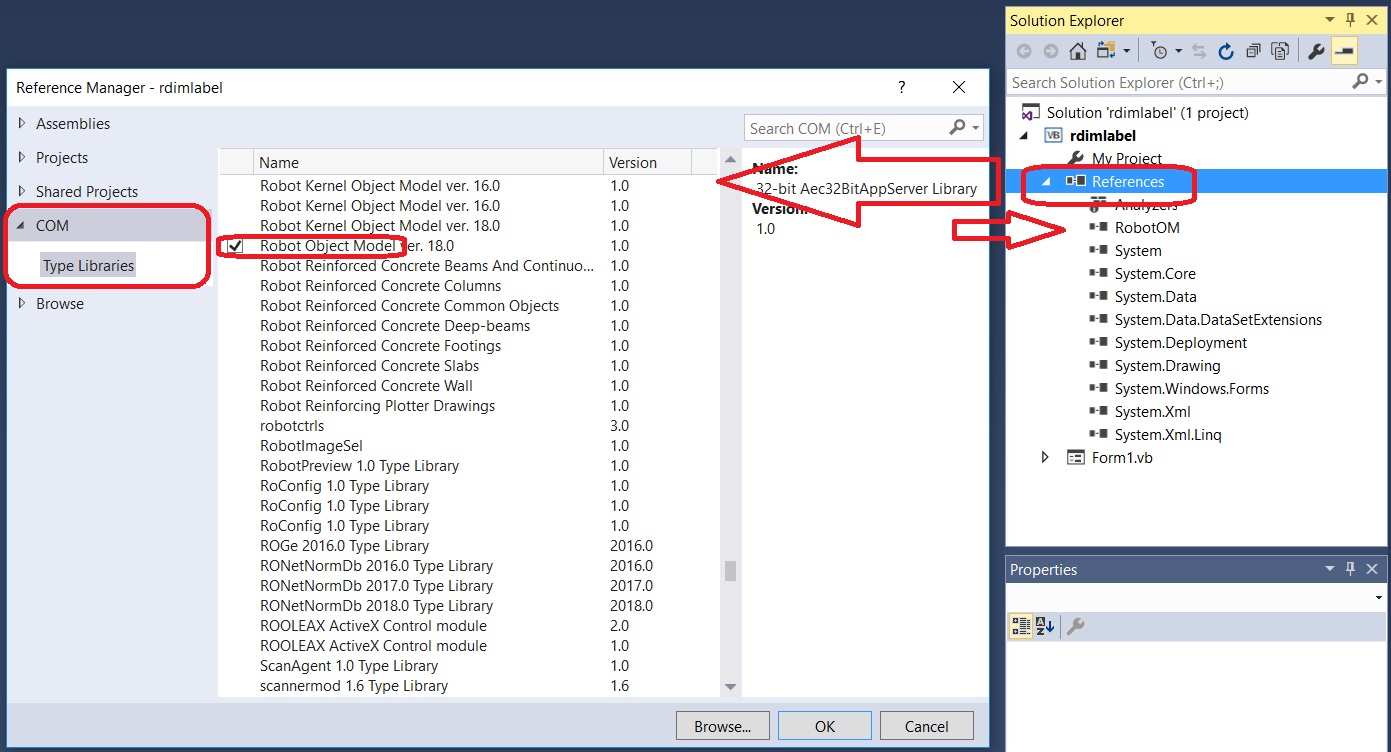Click the Browse... button
The width and height of the screenshot is (1391, 752).
pos(722,725)
